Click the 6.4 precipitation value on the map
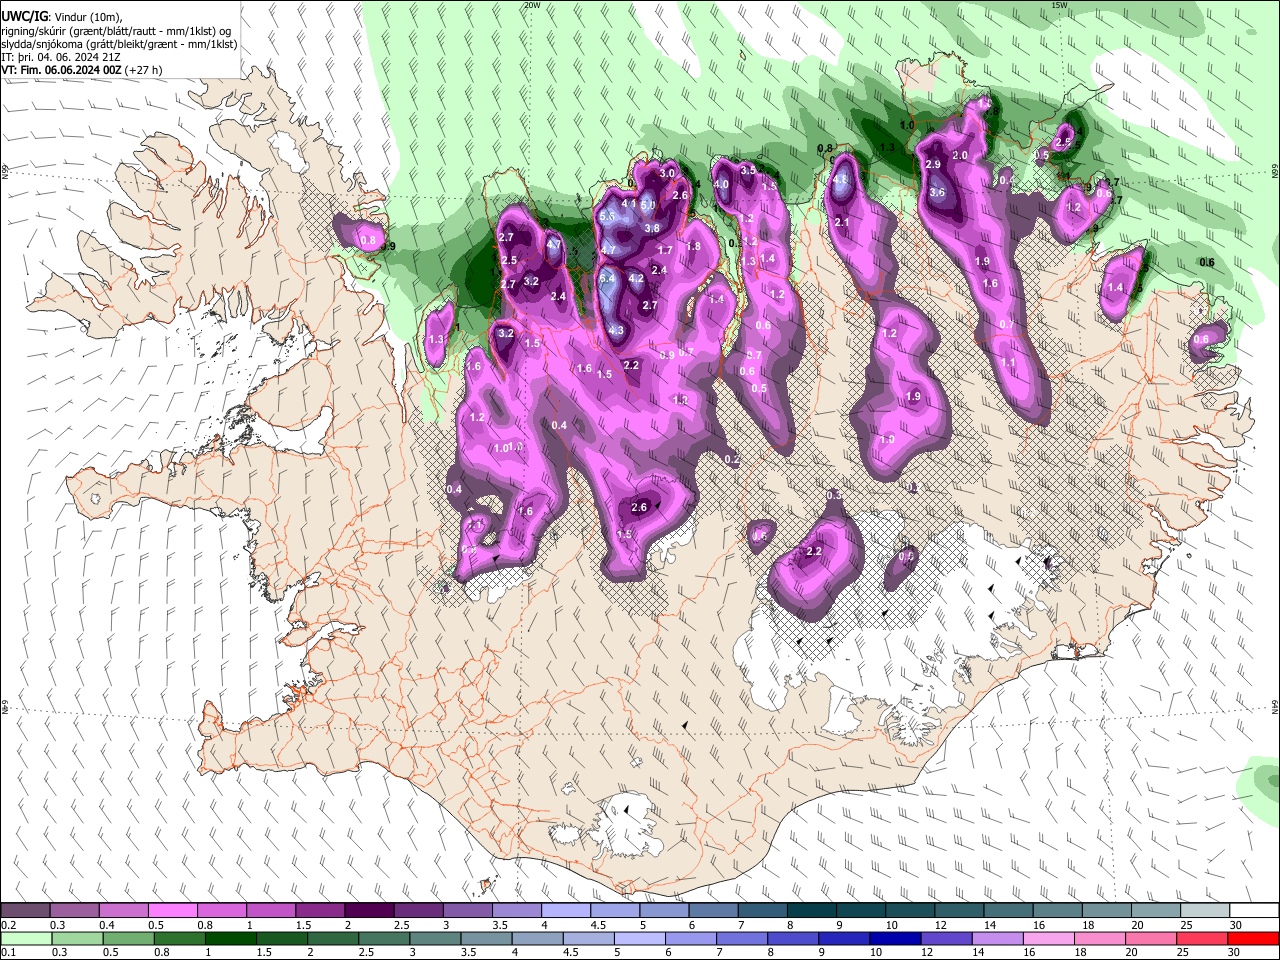Image resolution: width=1280 pixels, height=960 pixels. tap(606, 278)
